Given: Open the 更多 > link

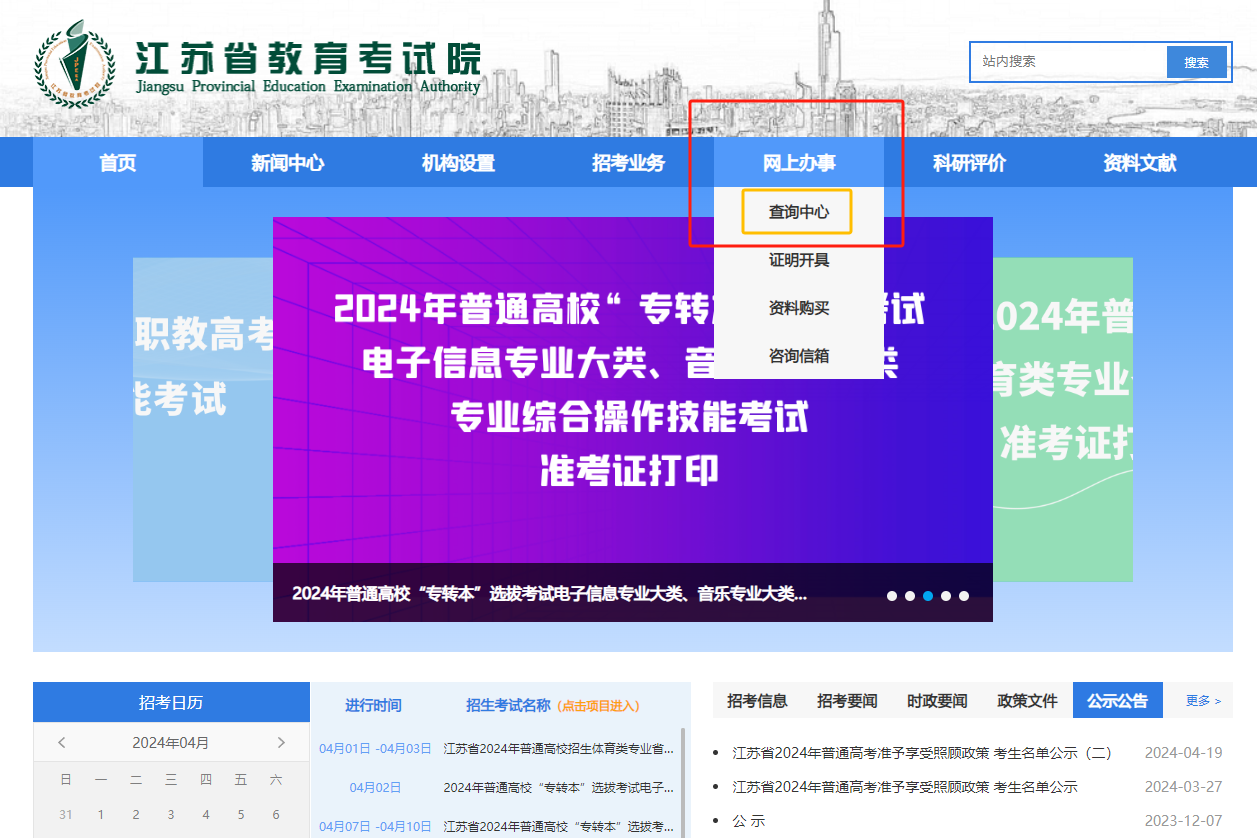Looking at the screenshot, I should (x=1203, y=701).
